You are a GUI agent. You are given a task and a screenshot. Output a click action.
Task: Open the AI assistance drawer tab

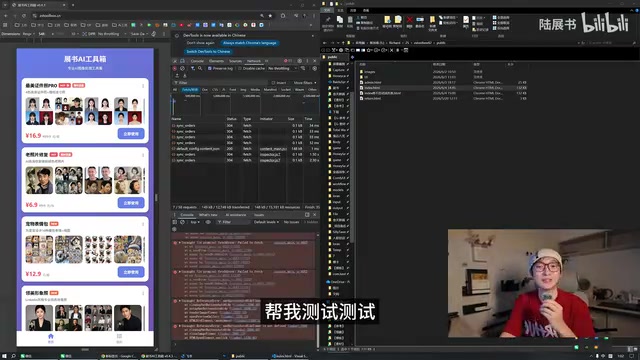[236, 215]
